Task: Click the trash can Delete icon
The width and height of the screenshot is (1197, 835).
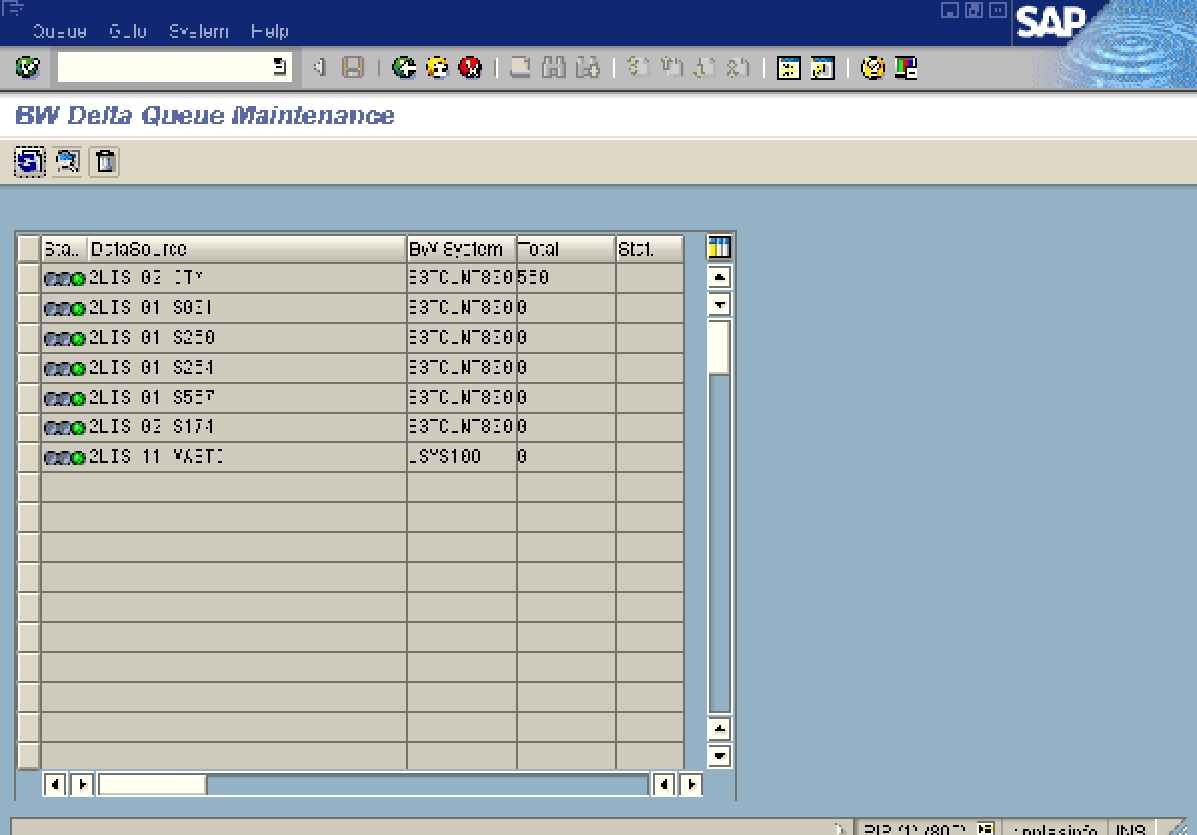Action: pyautogui.click(x=105, y=161)
